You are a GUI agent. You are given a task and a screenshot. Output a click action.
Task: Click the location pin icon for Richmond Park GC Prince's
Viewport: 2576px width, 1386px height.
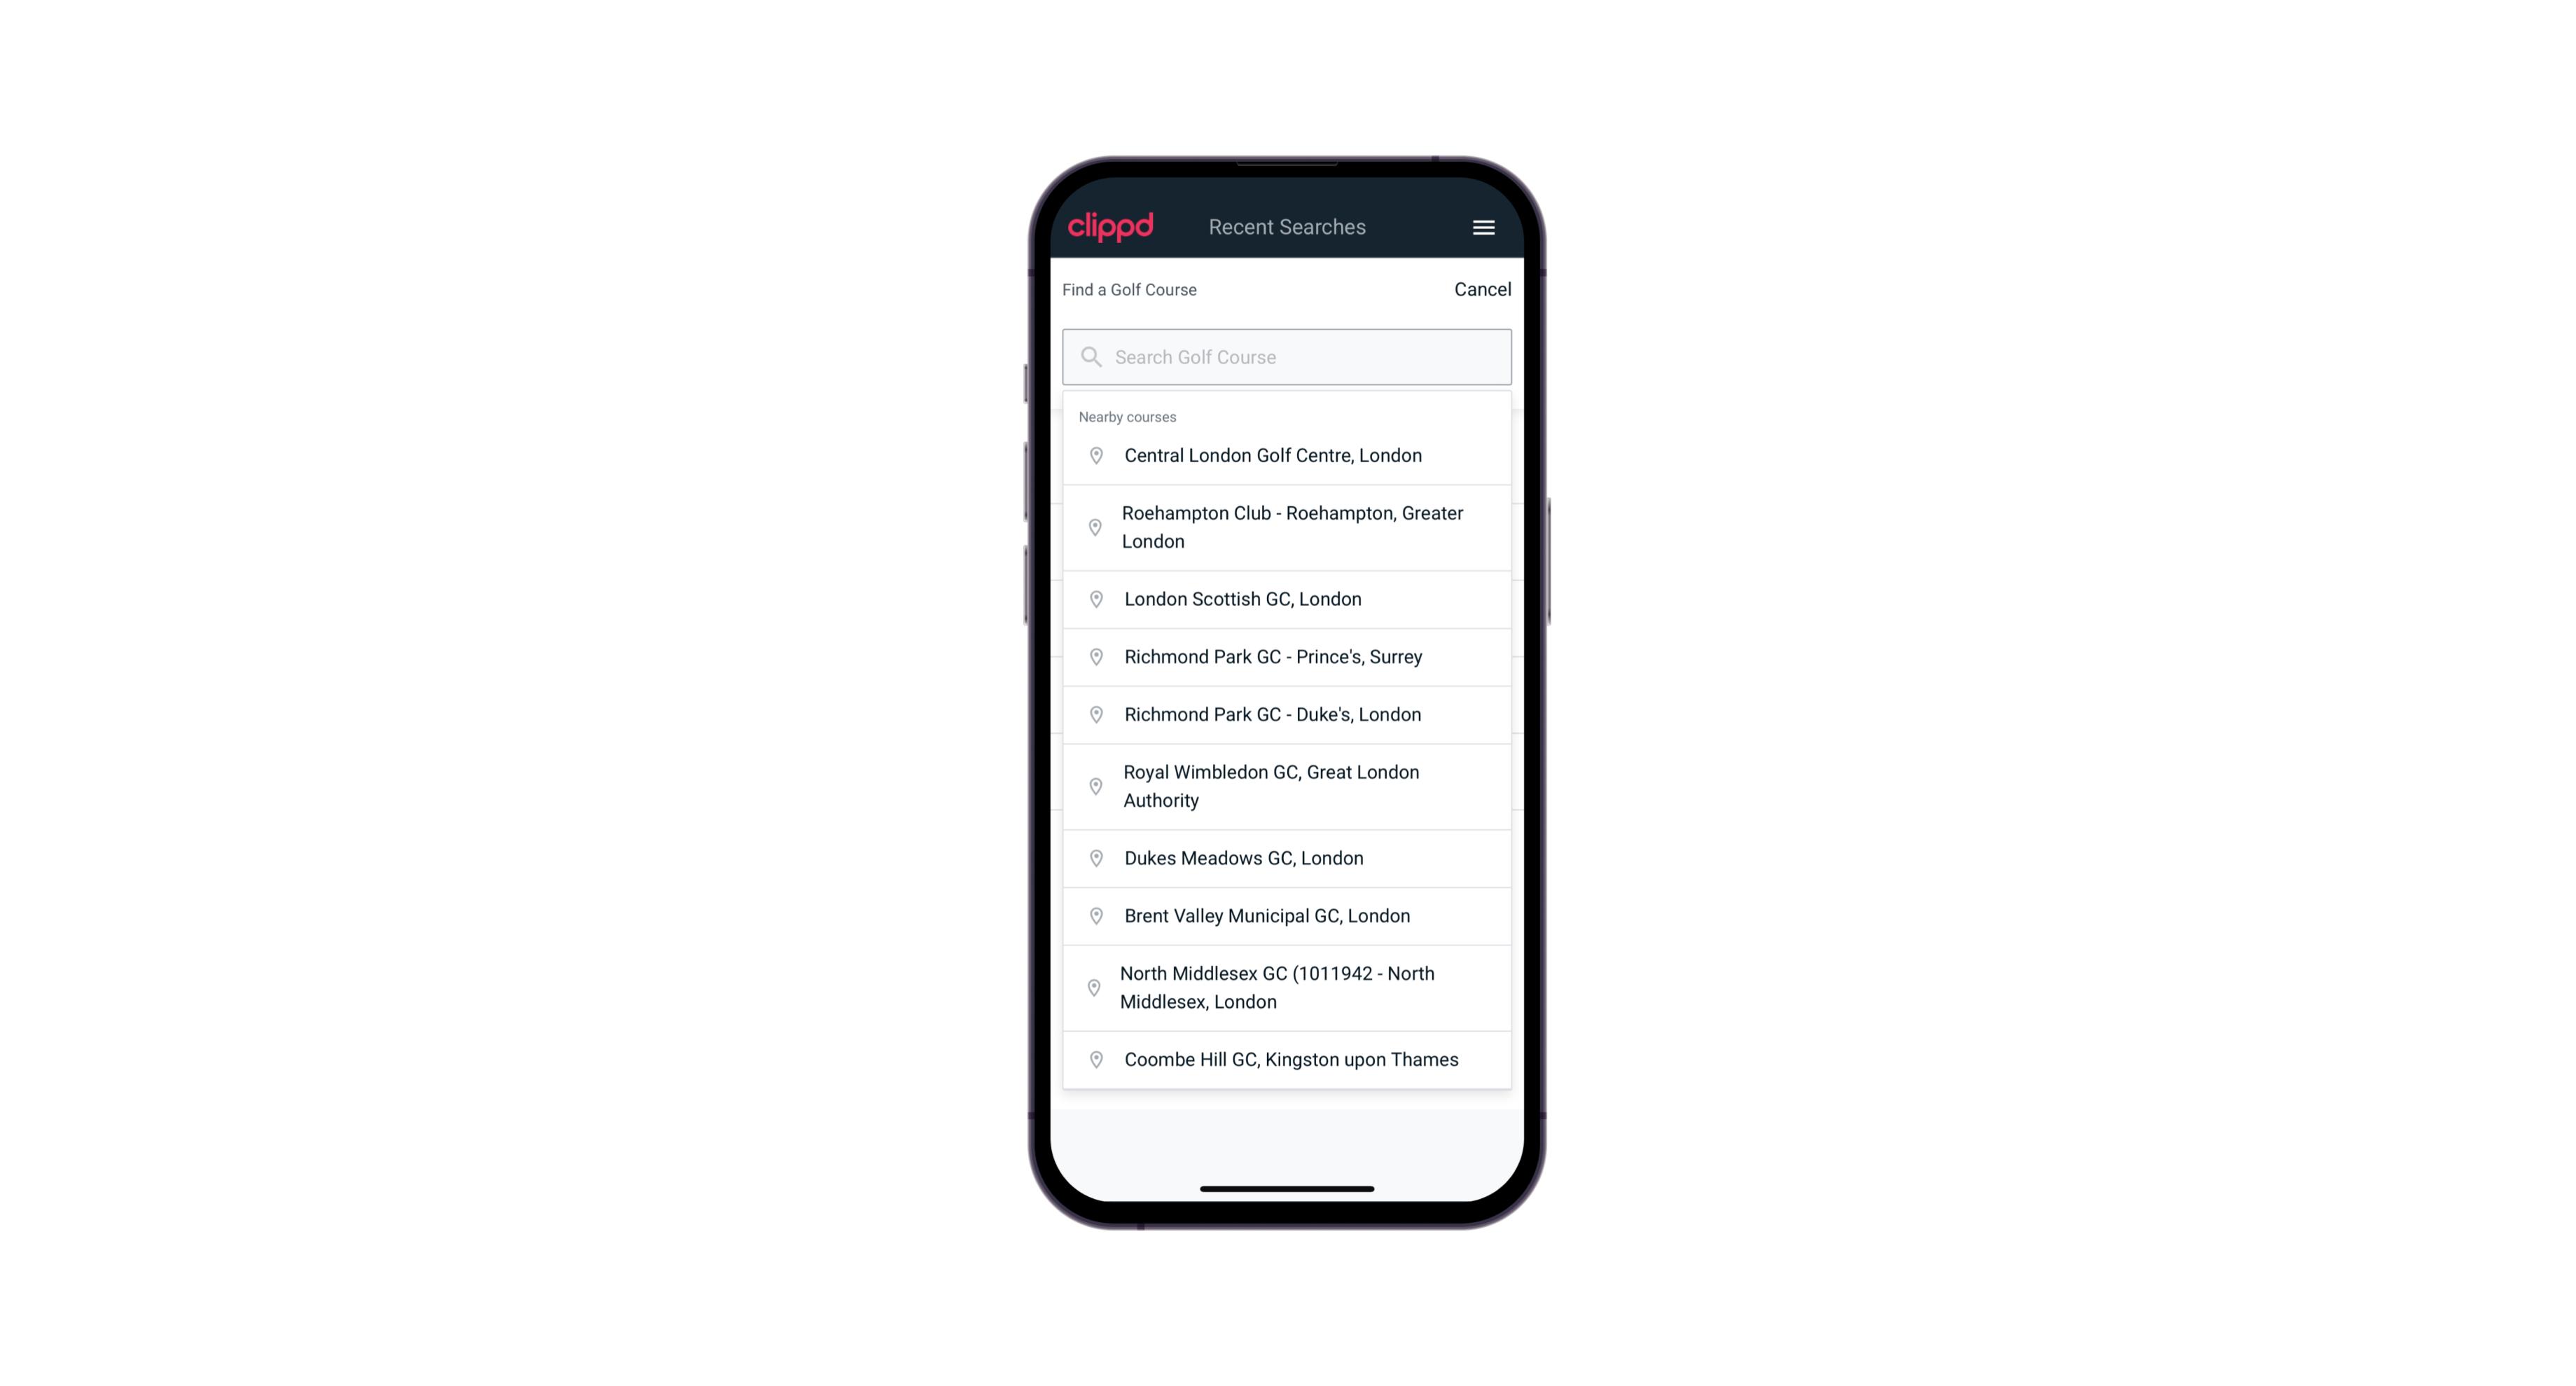click(x=1095, y=656)
